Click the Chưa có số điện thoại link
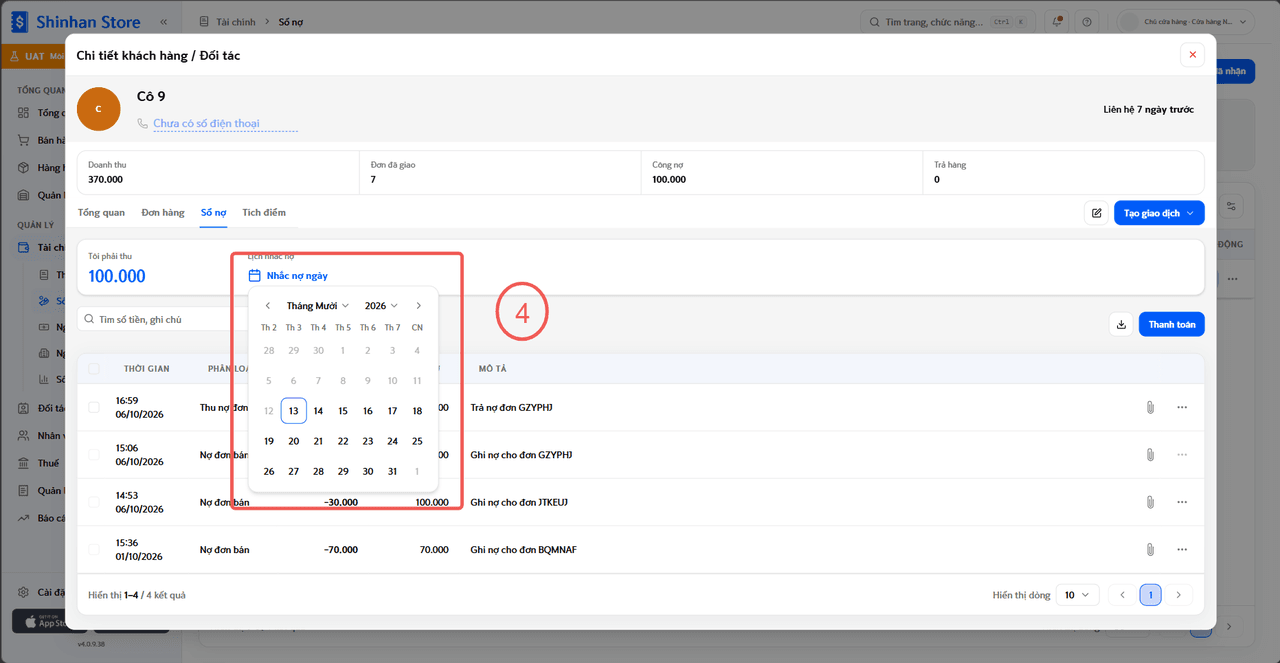Screen dimensions: 1280x663 click(206, 124)
